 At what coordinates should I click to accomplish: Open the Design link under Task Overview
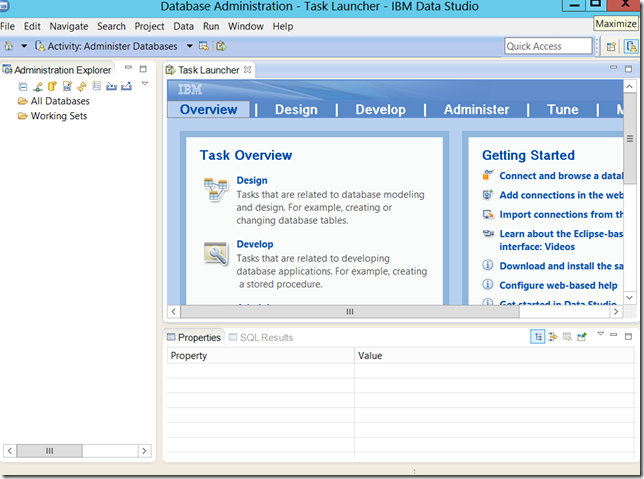252,180
